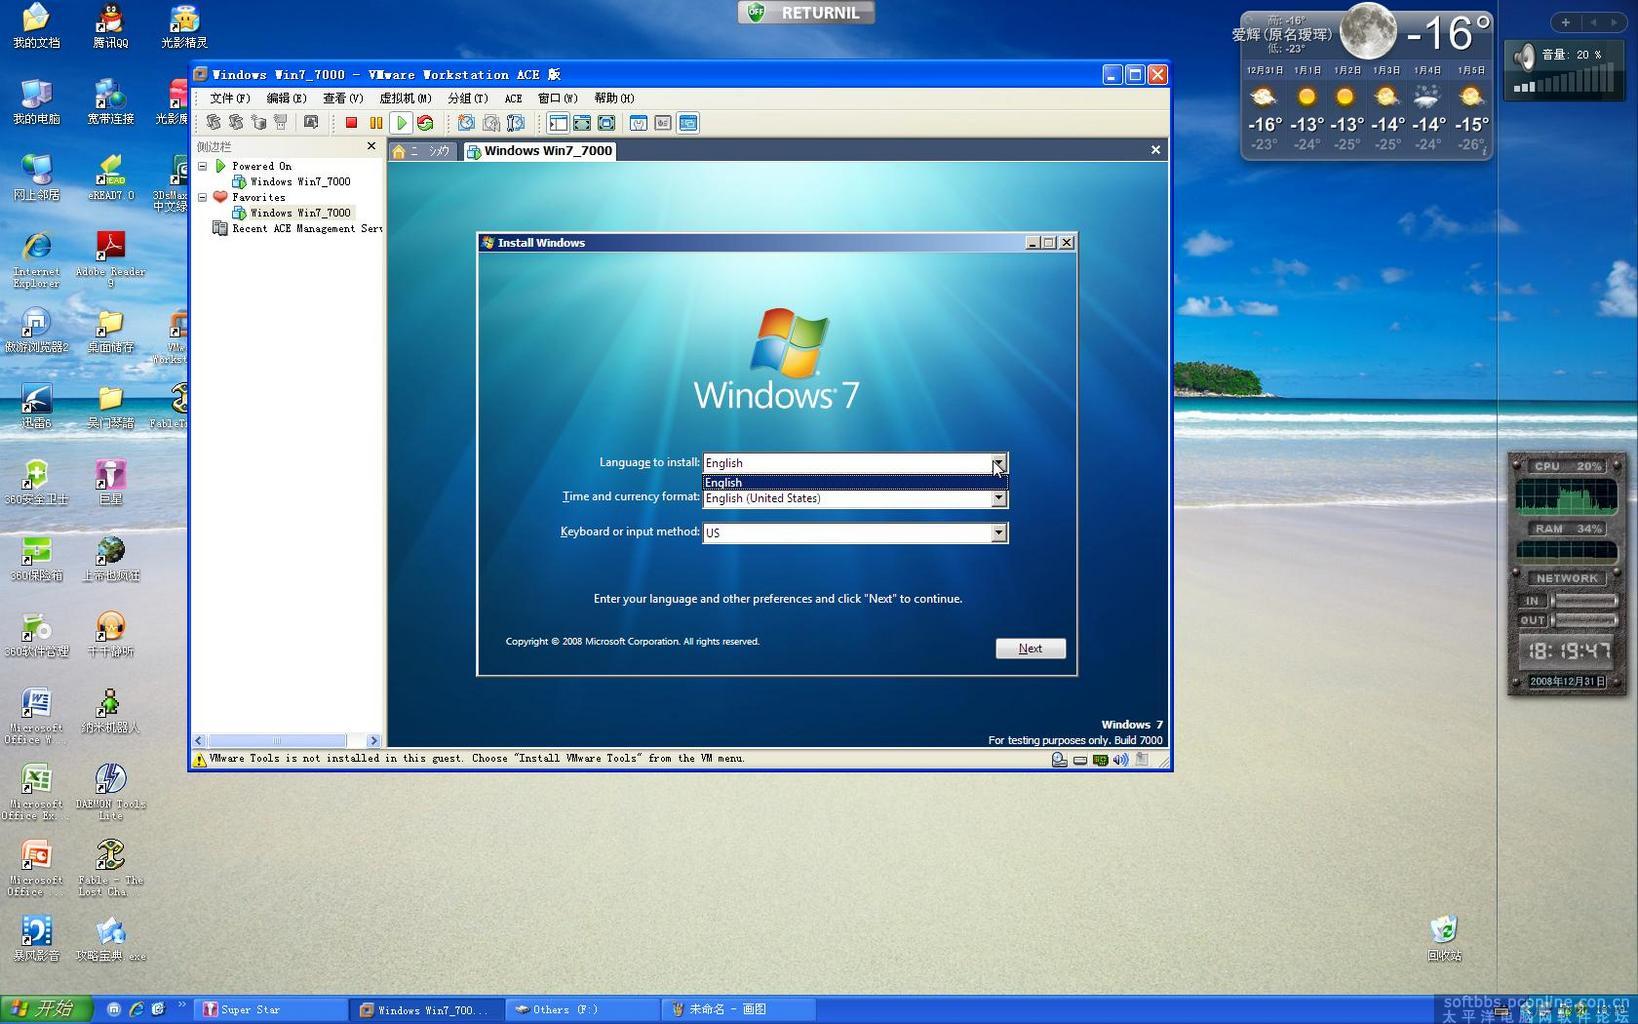
Task: Click the red Power Off button in VMware toolbar
Action: click(351, 123)
